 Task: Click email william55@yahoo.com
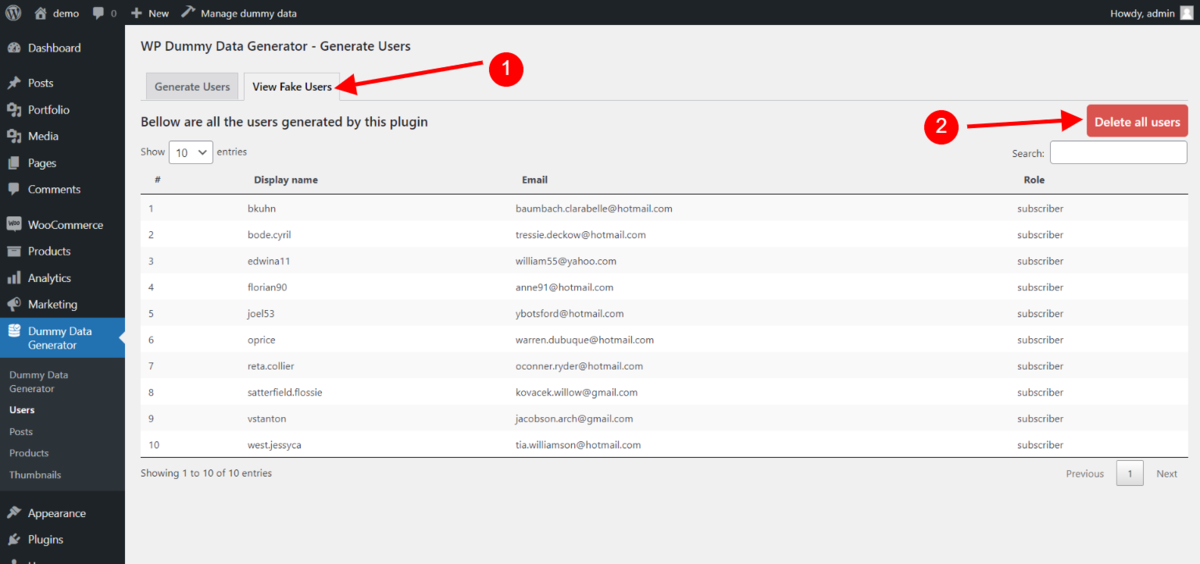[x=566, y=261]
